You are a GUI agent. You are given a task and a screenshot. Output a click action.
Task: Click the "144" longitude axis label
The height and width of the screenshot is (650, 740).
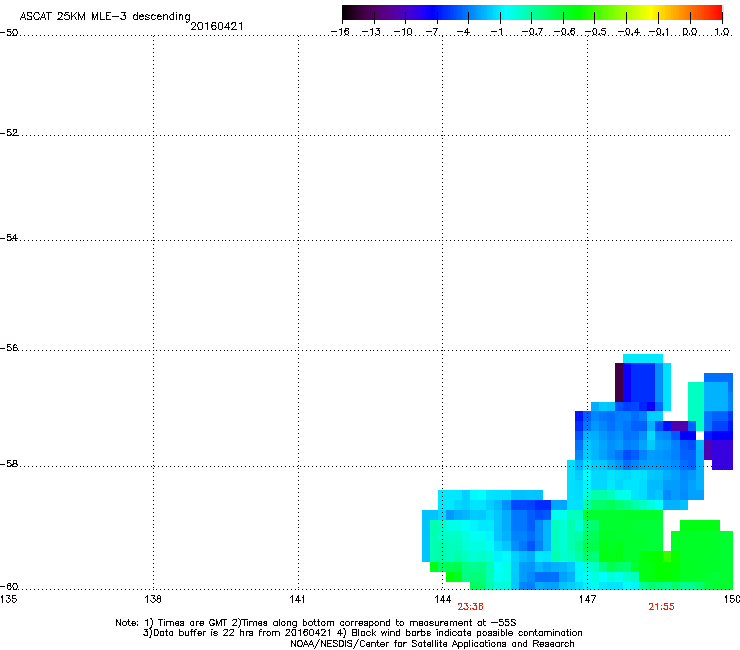[x=442, y=599]
